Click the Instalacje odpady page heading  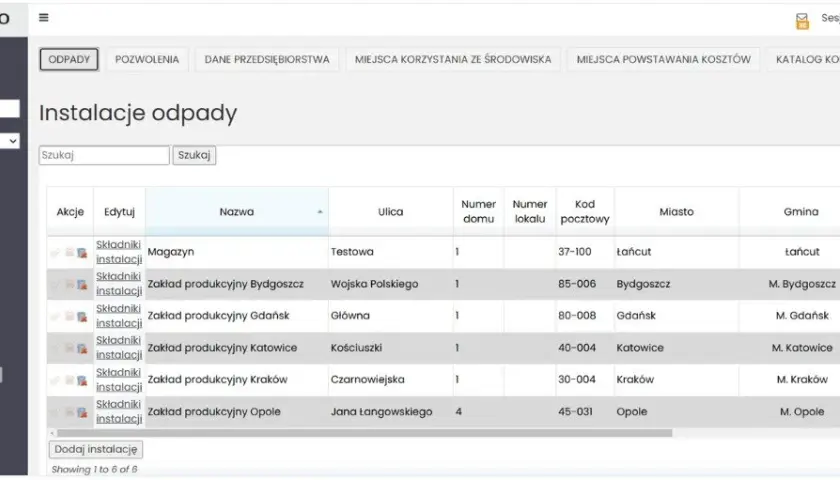(x=138, y=114)
